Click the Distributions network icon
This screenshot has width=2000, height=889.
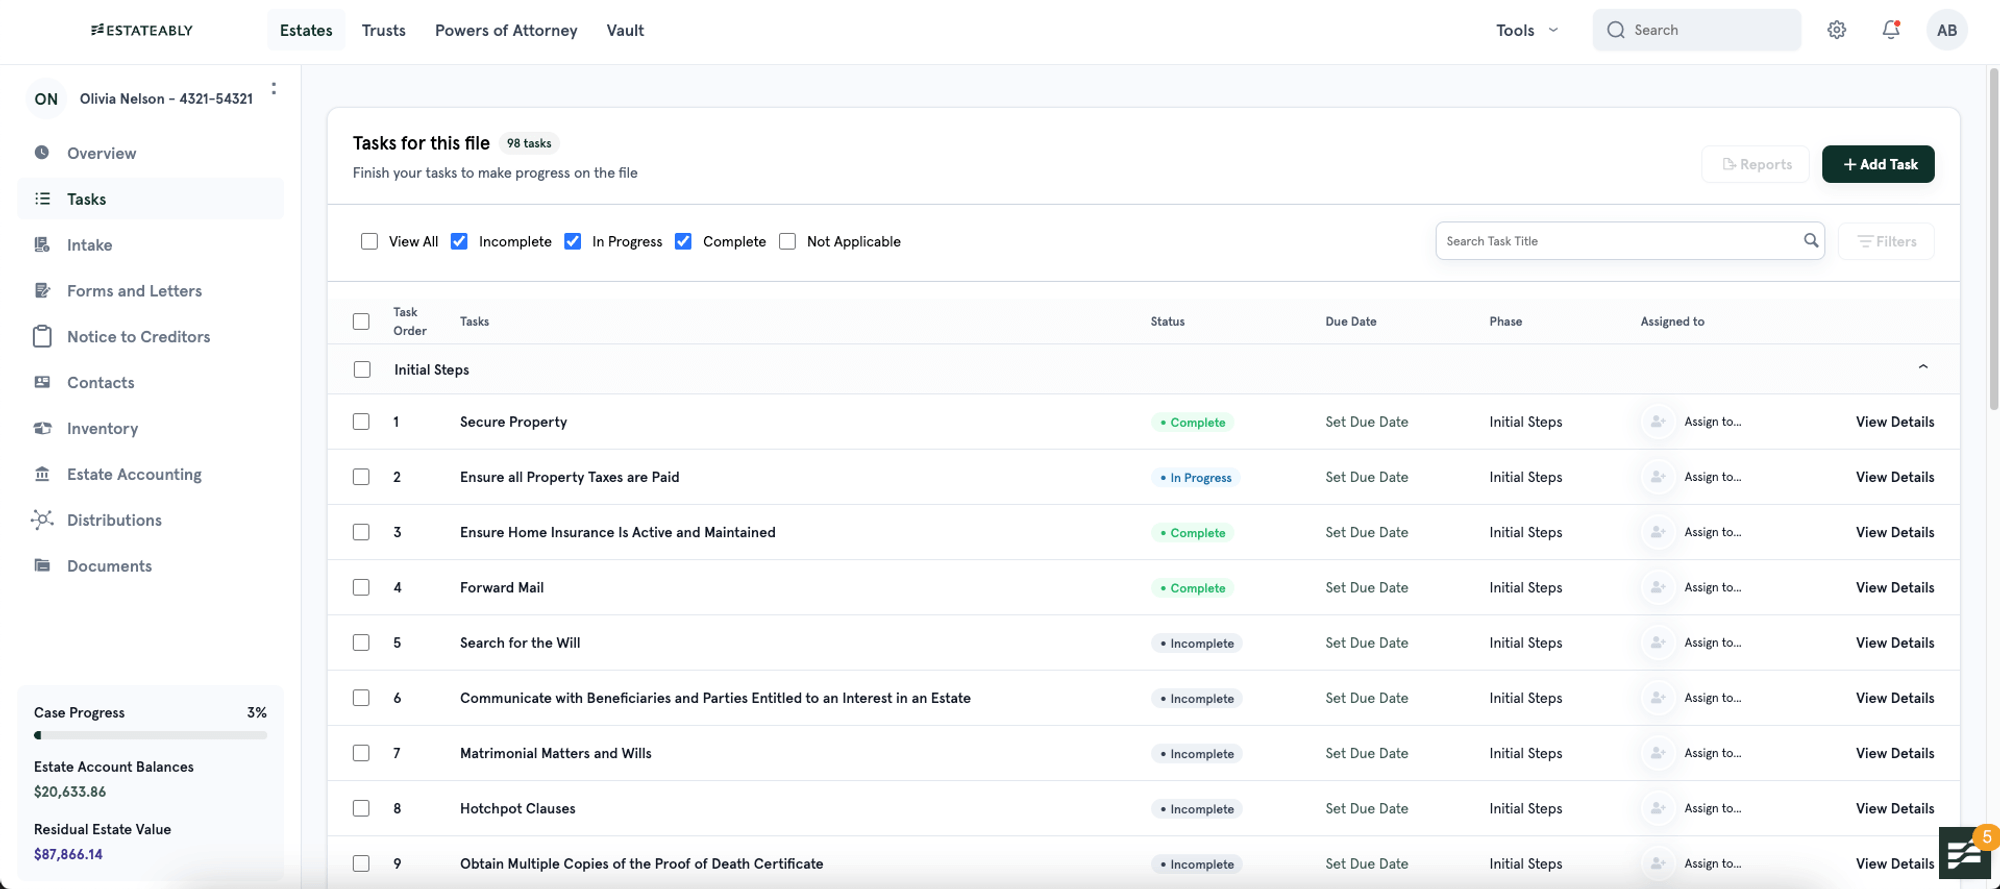coord(42,520)
